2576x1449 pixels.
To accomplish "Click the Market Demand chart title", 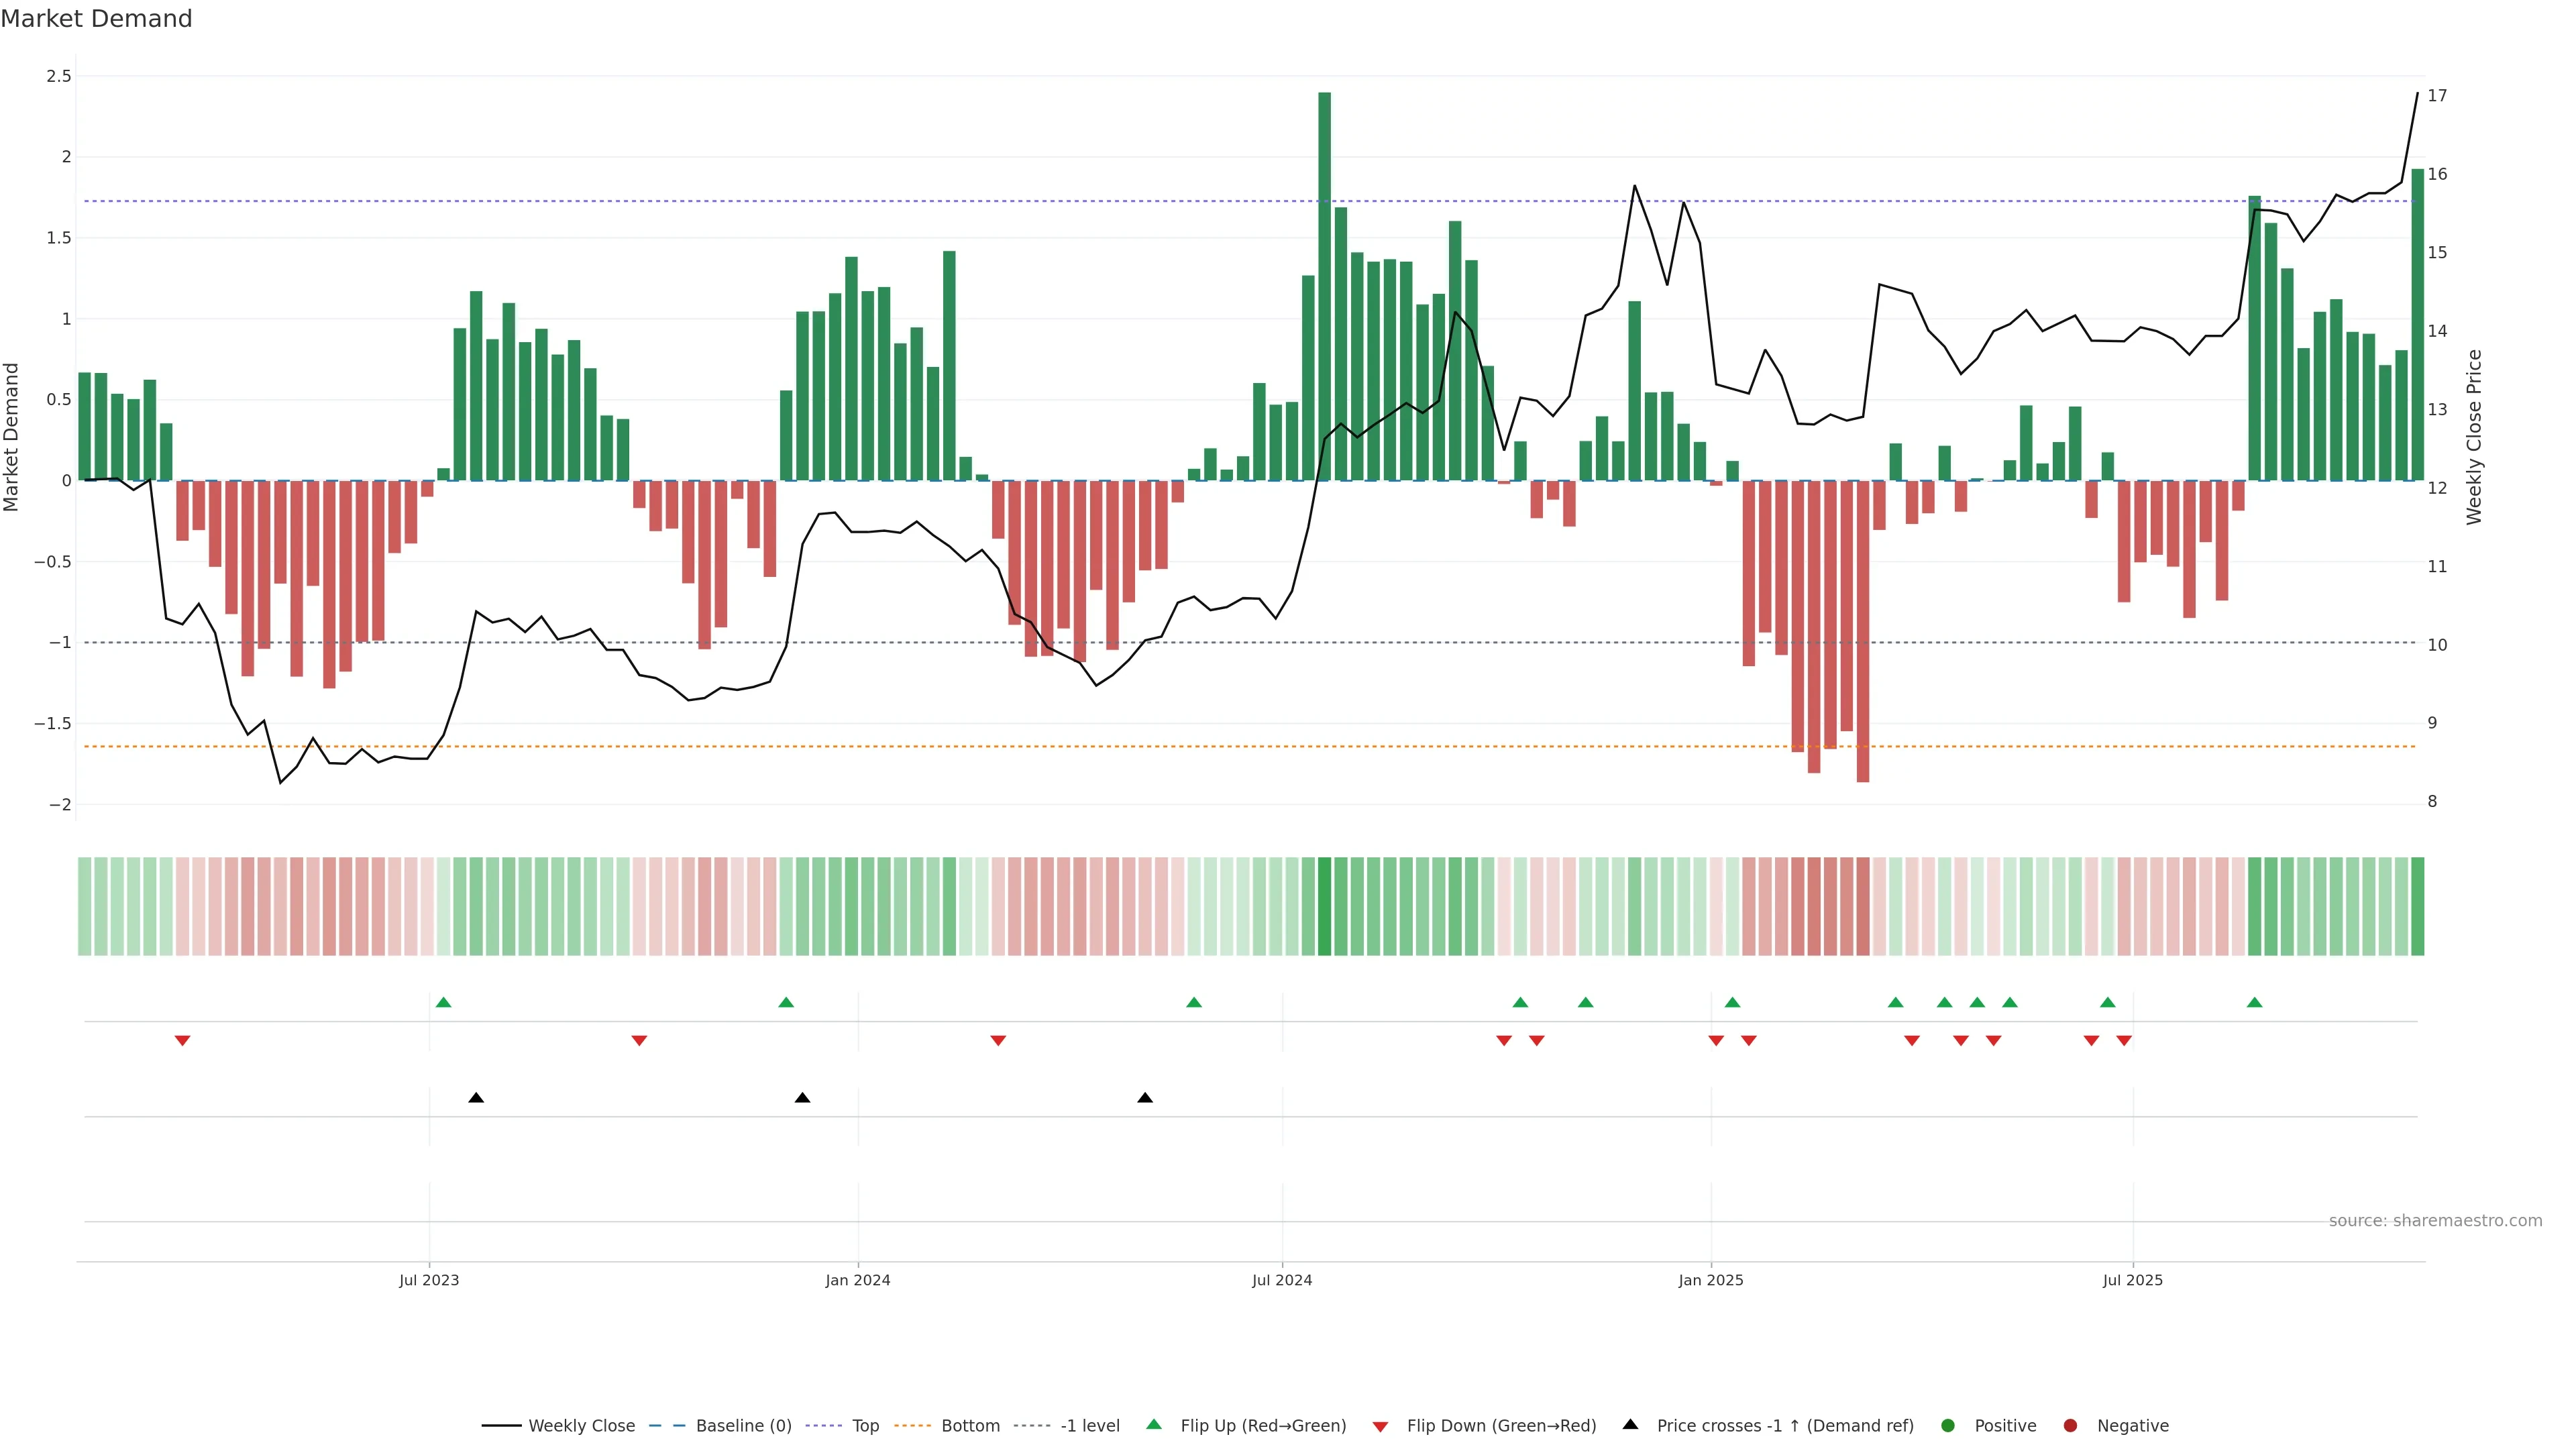I will click(96, 19).
